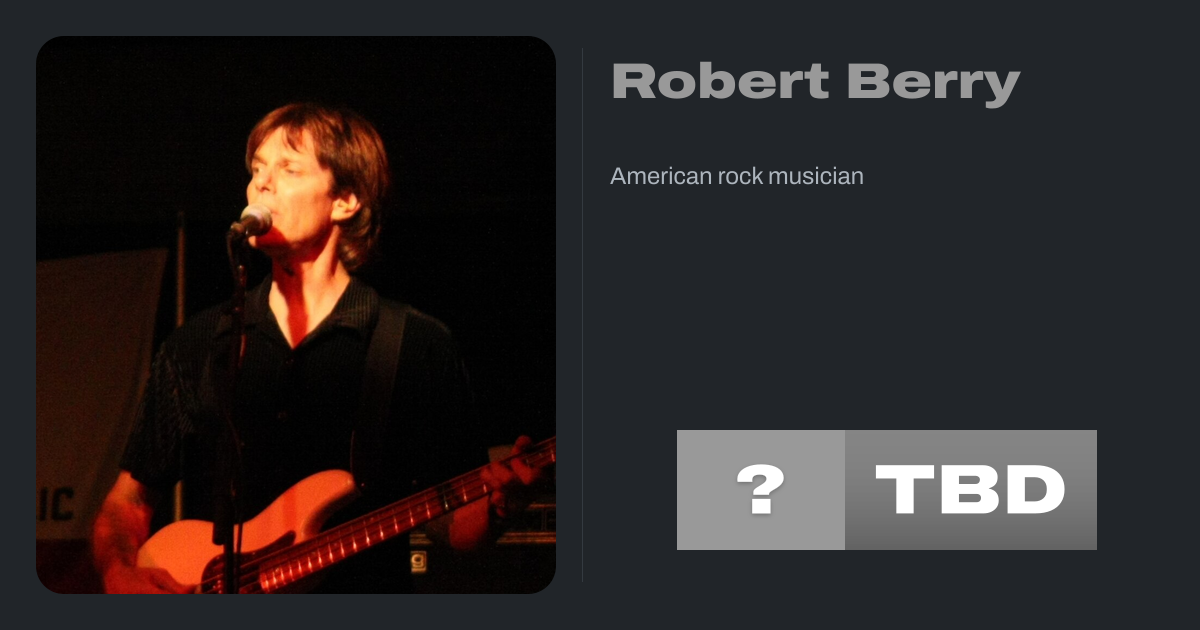Open the Robert Berry photo thumbnail
1200x630 pixels.
tap(296, 315)
